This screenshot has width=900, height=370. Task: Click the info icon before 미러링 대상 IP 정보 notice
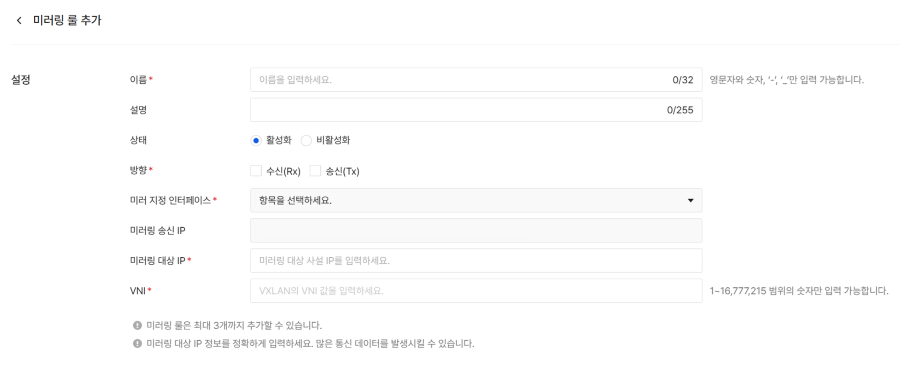(137, 344)
